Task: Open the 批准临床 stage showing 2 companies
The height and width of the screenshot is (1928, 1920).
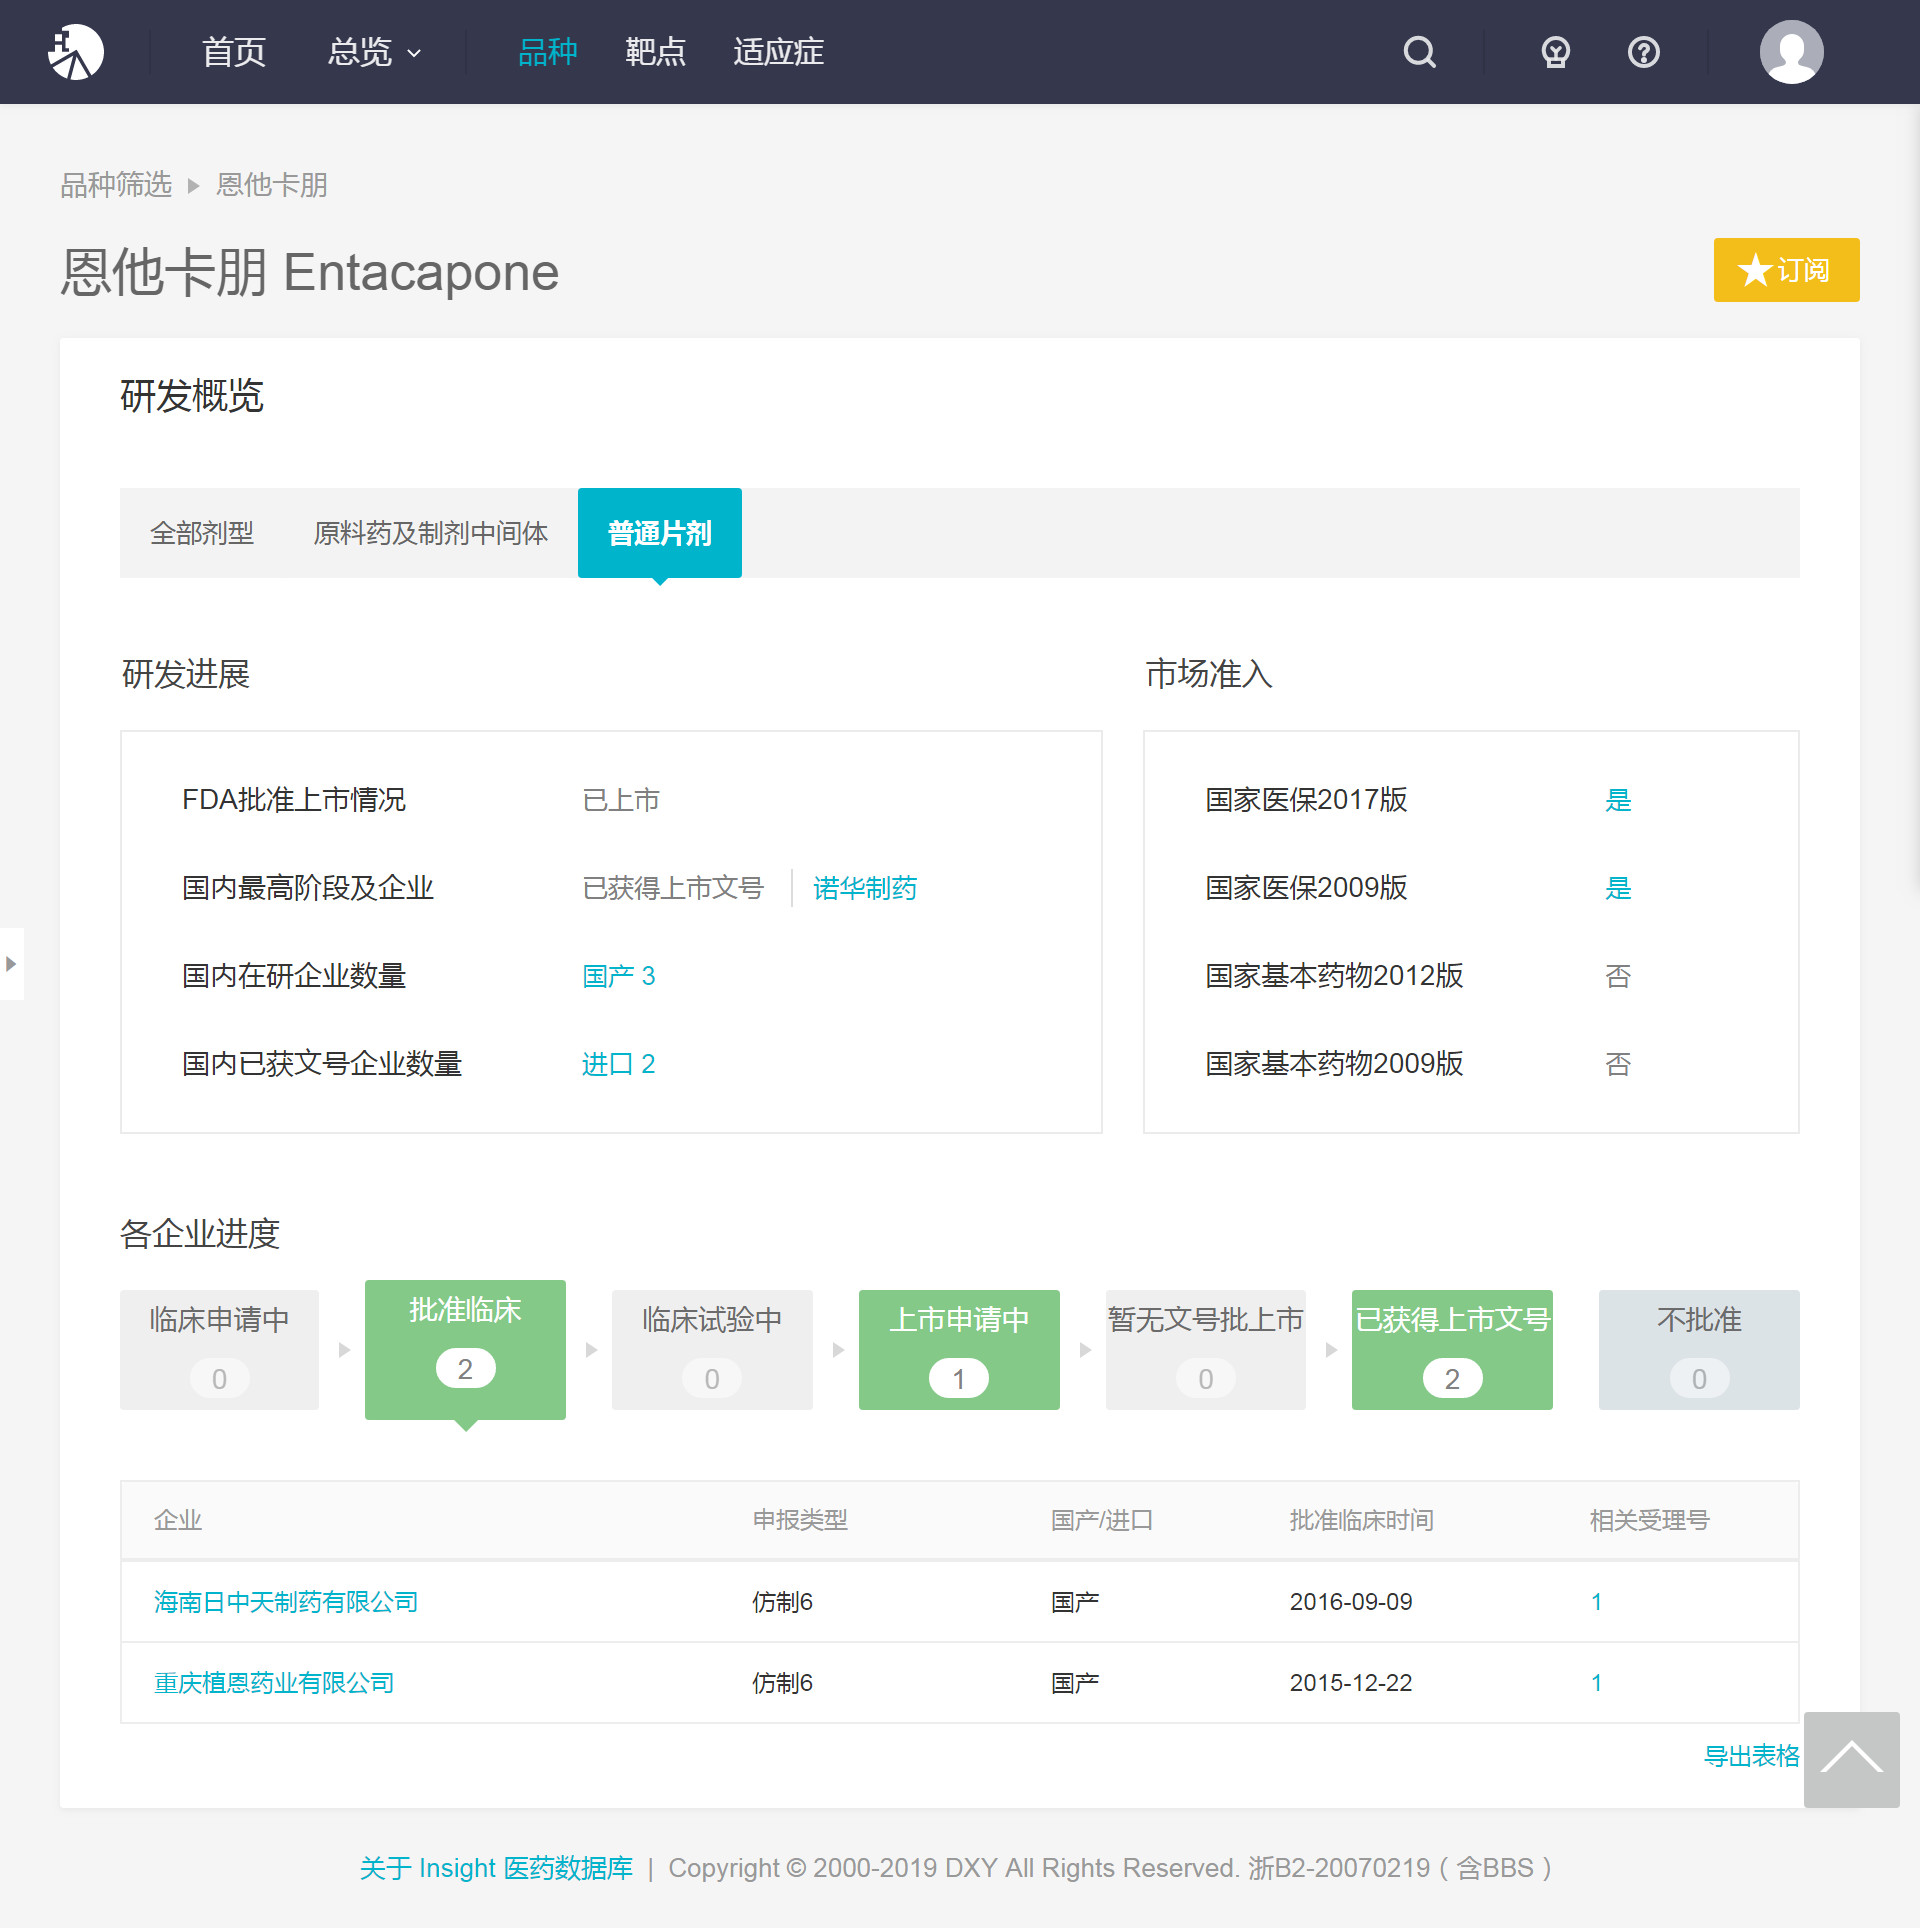Action: tap(465, 1348)
